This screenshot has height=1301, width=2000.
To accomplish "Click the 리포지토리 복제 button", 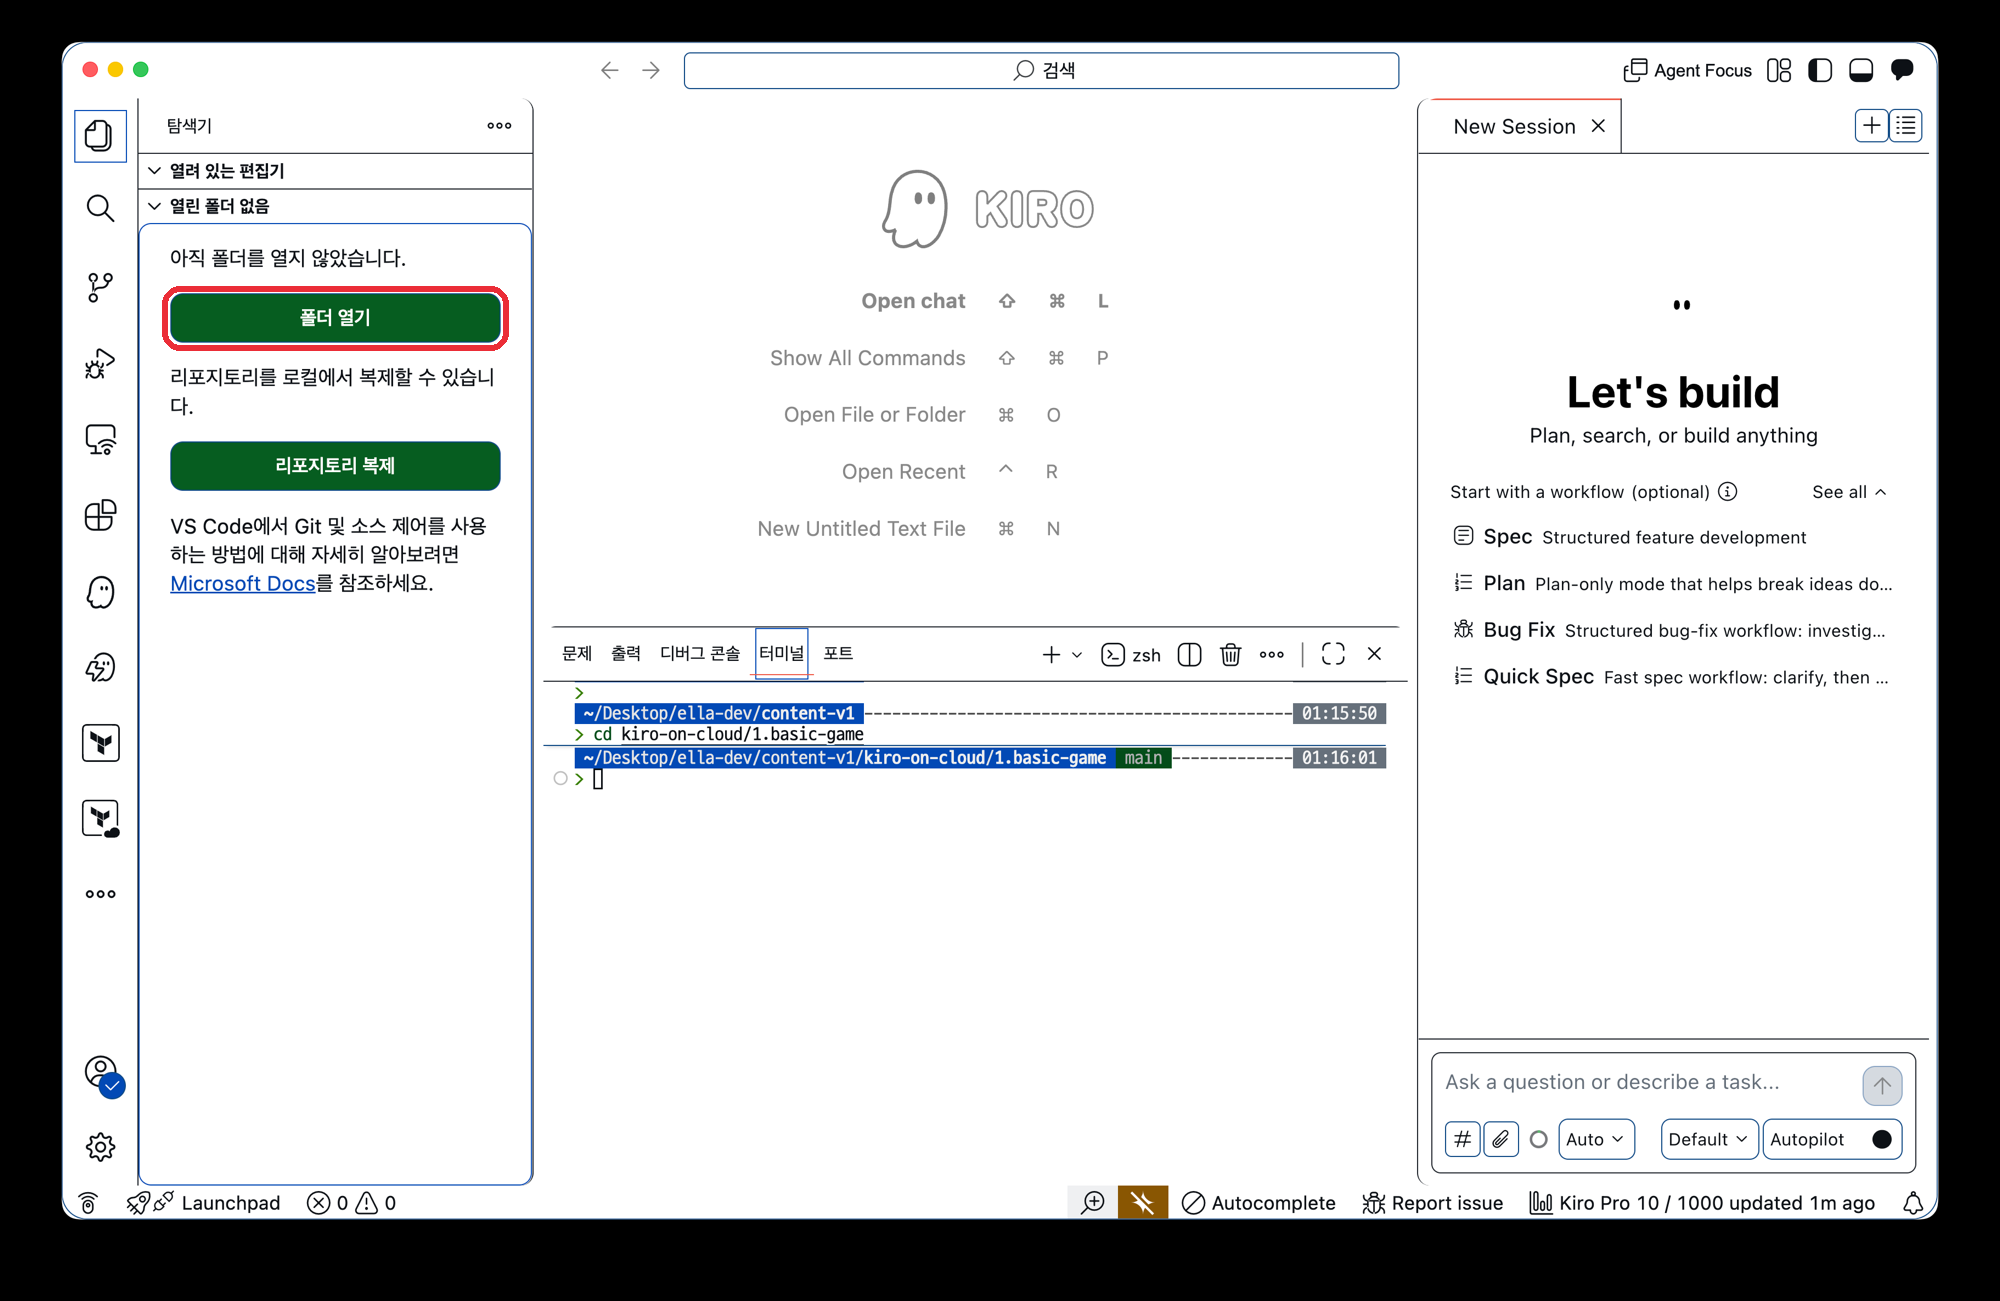I will (335, 466).
